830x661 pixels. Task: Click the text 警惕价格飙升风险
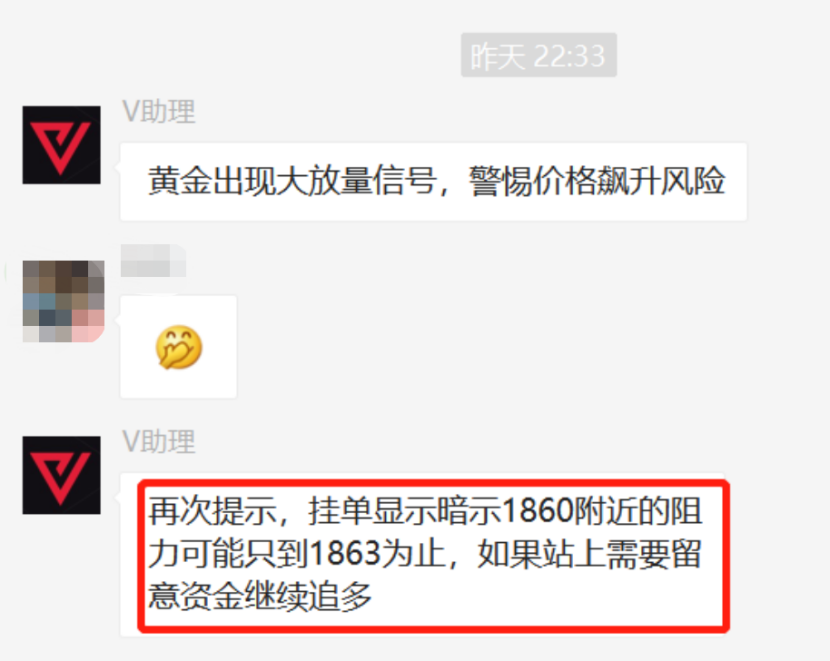597,182
